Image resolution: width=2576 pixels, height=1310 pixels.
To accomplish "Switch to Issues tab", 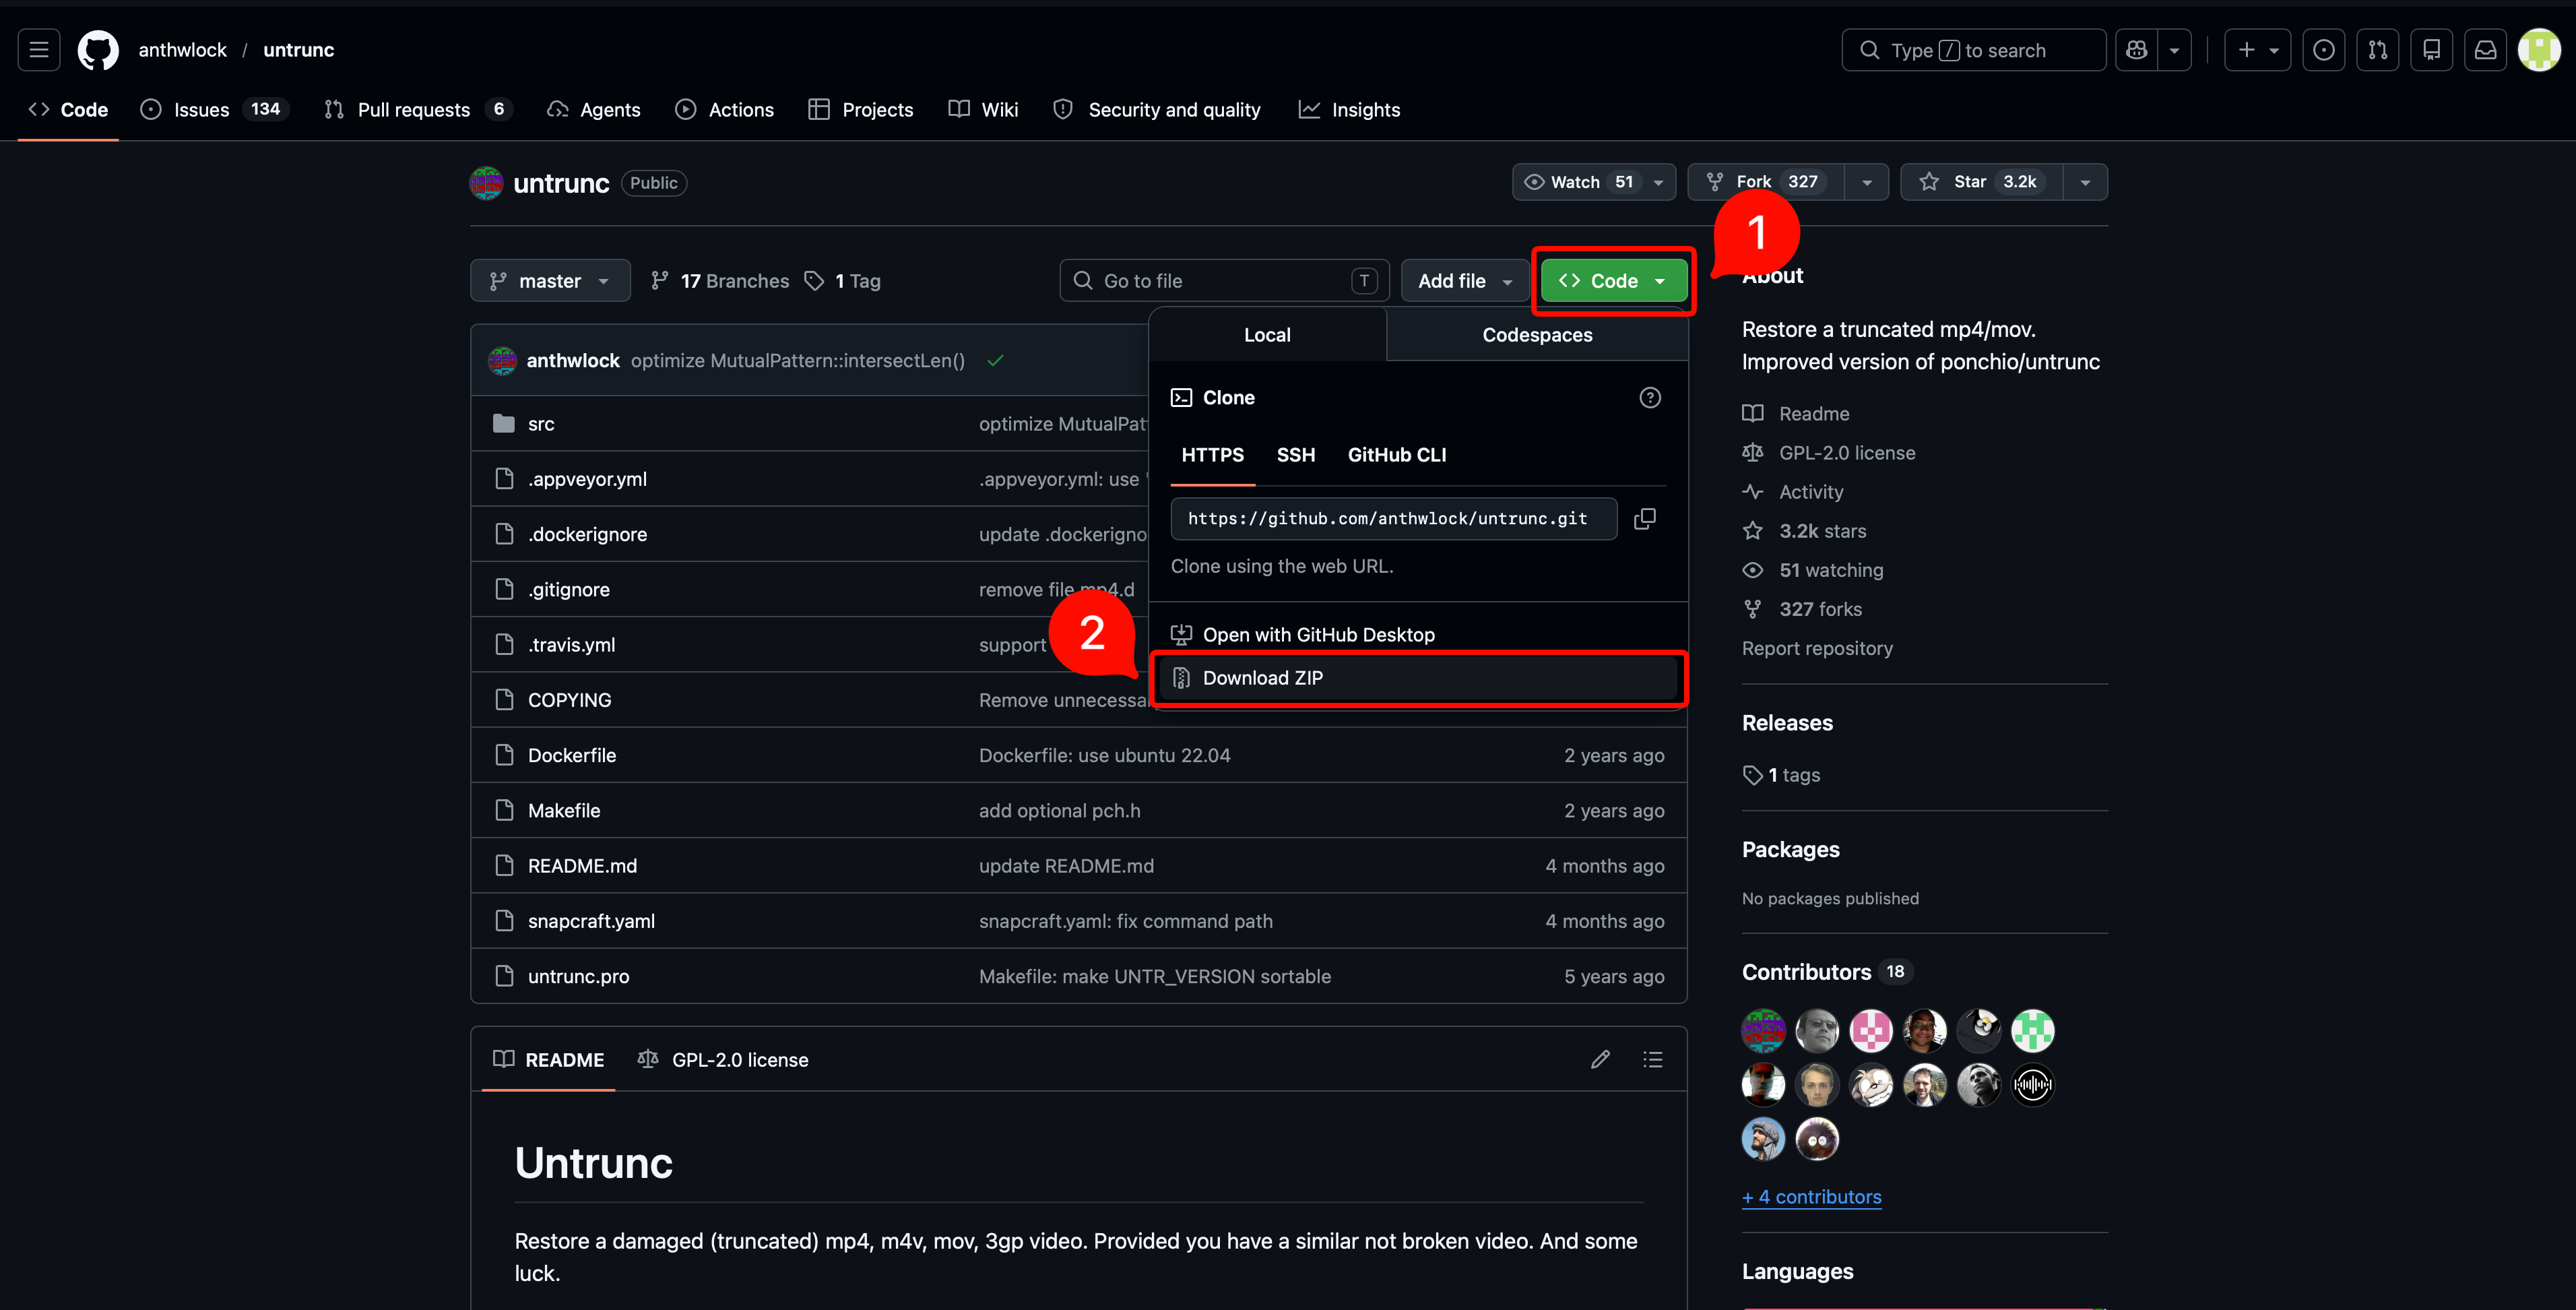I will point(215,110).
